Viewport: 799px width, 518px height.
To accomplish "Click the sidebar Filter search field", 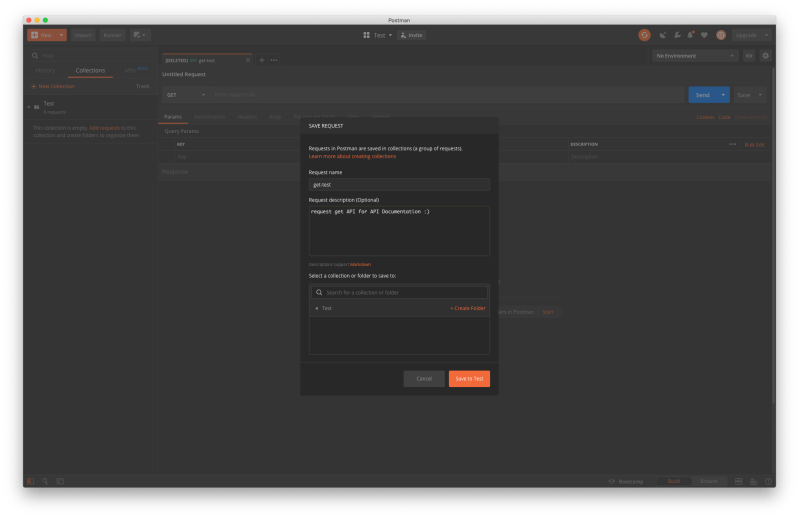I will [92, 56].
